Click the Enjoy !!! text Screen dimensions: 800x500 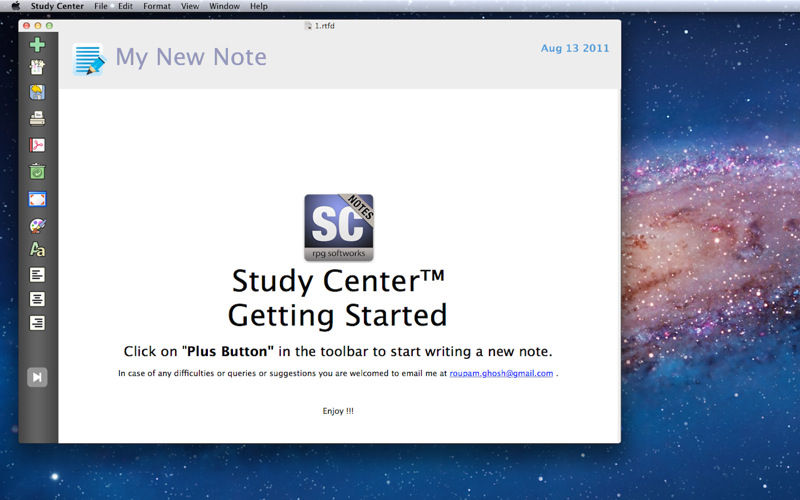pyautogui.click(x=338, y=411)
